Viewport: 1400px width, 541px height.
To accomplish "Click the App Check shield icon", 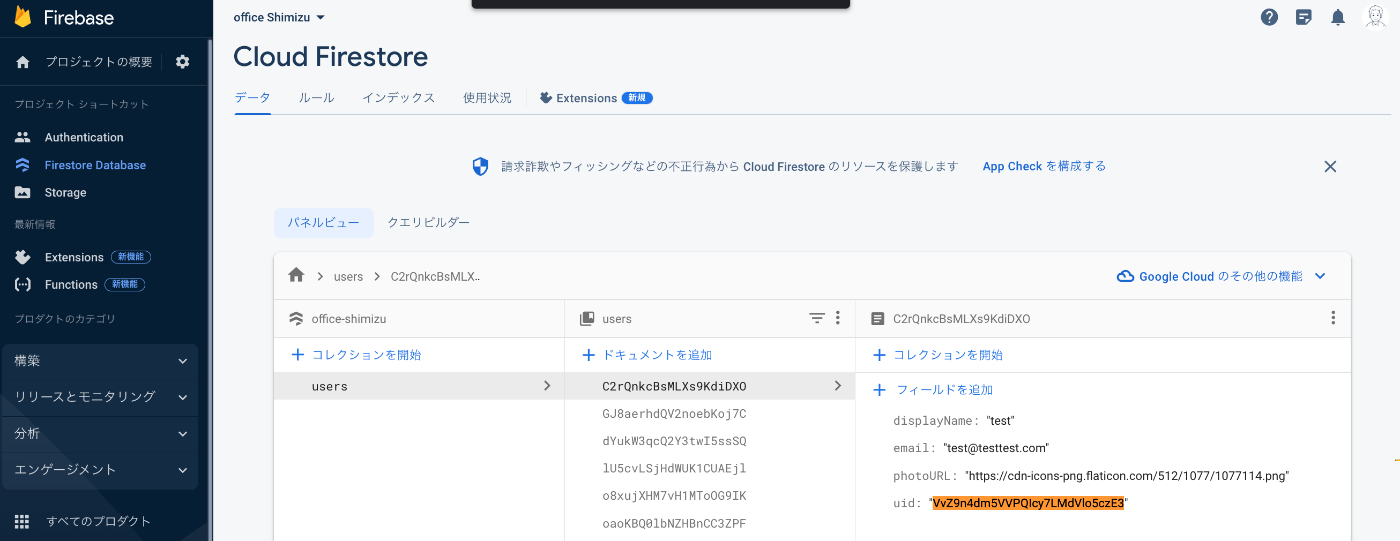I will click(481, 166).
